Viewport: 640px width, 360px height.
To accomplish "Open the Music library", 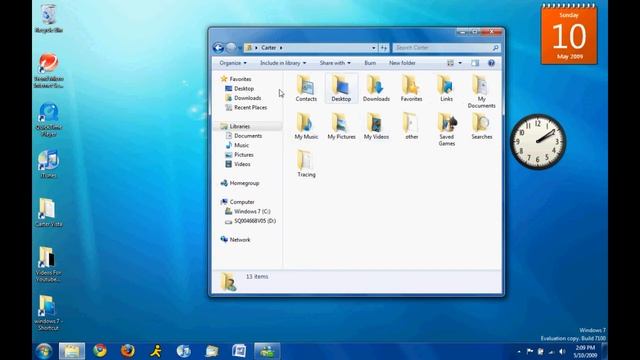I will click(241, 145).
